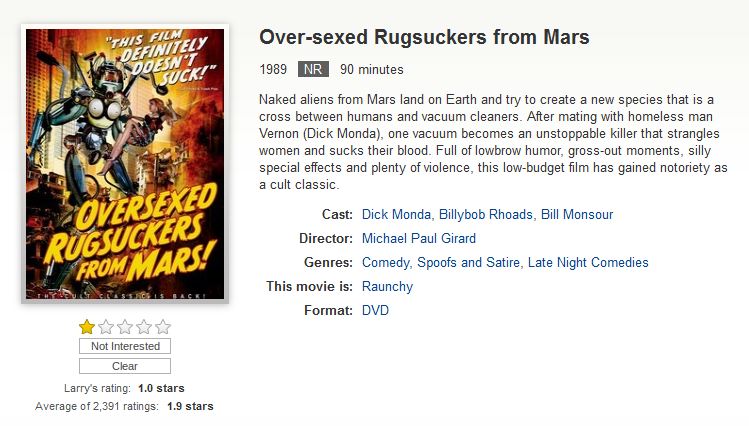Rate the movie one star

coord(87,327)
